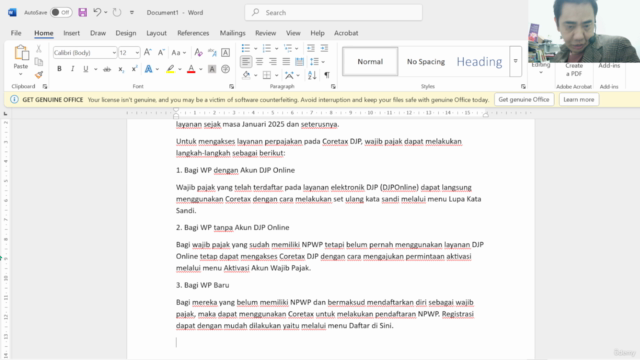Screen dimensions: 640x360
Task: Open Text Effects and Typography
Action: click(149, 69)
